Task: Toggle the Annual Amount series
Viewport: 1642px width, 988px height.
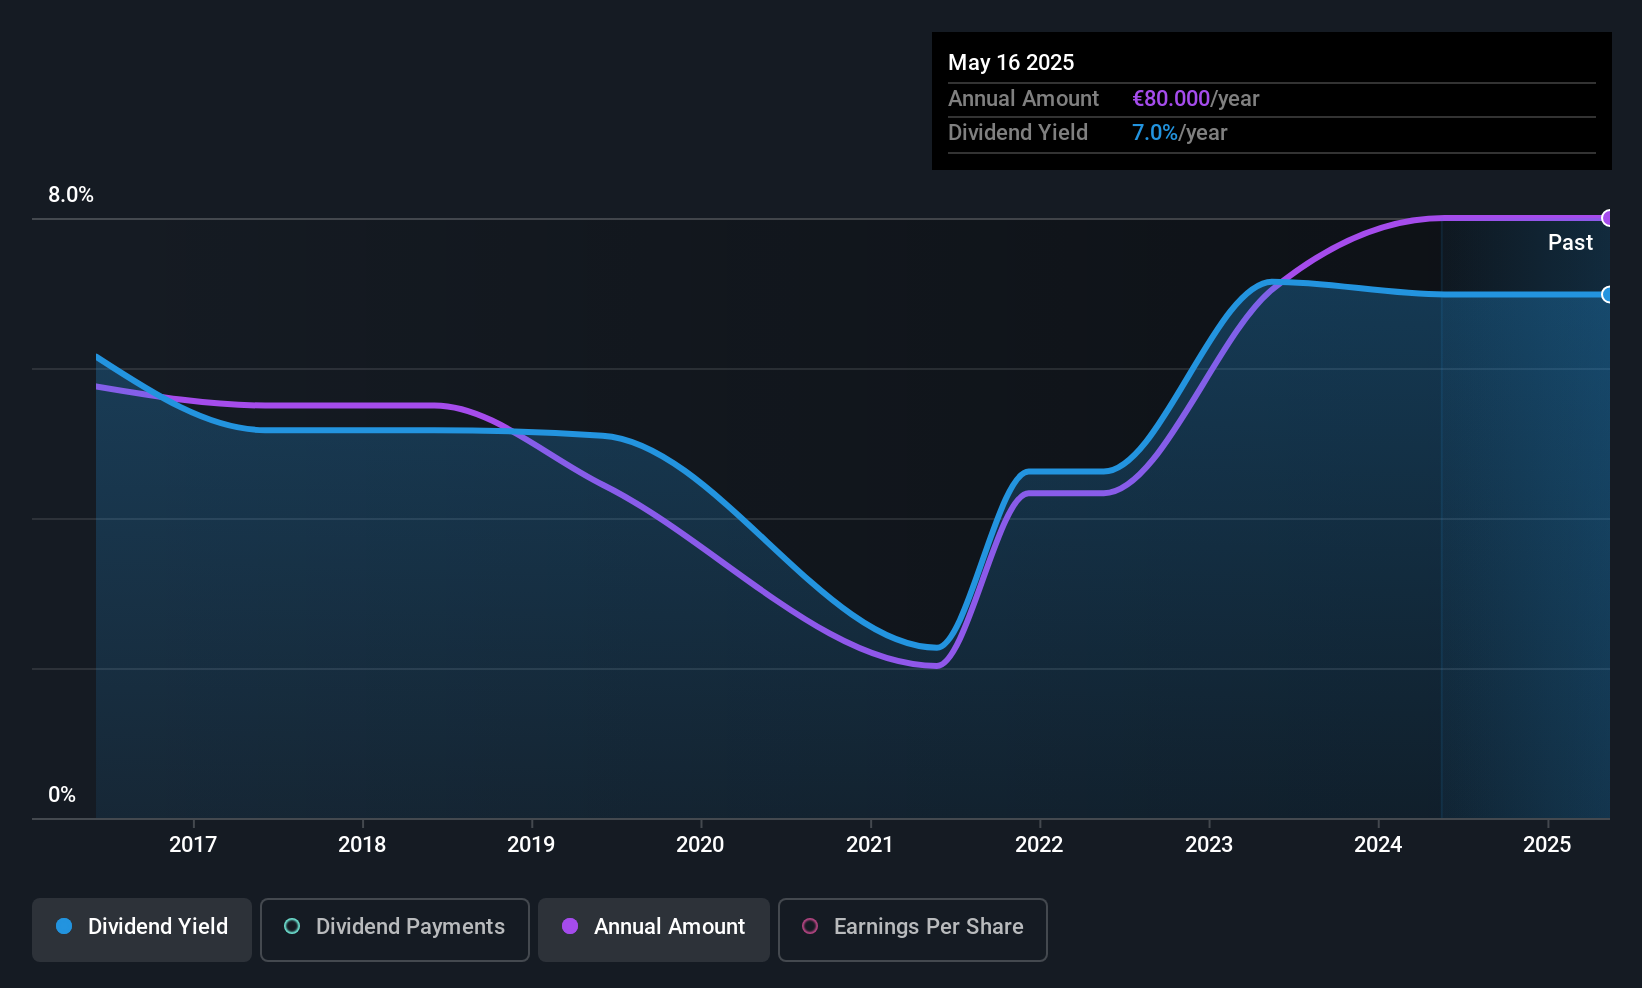Action: [x=654, y=930]
